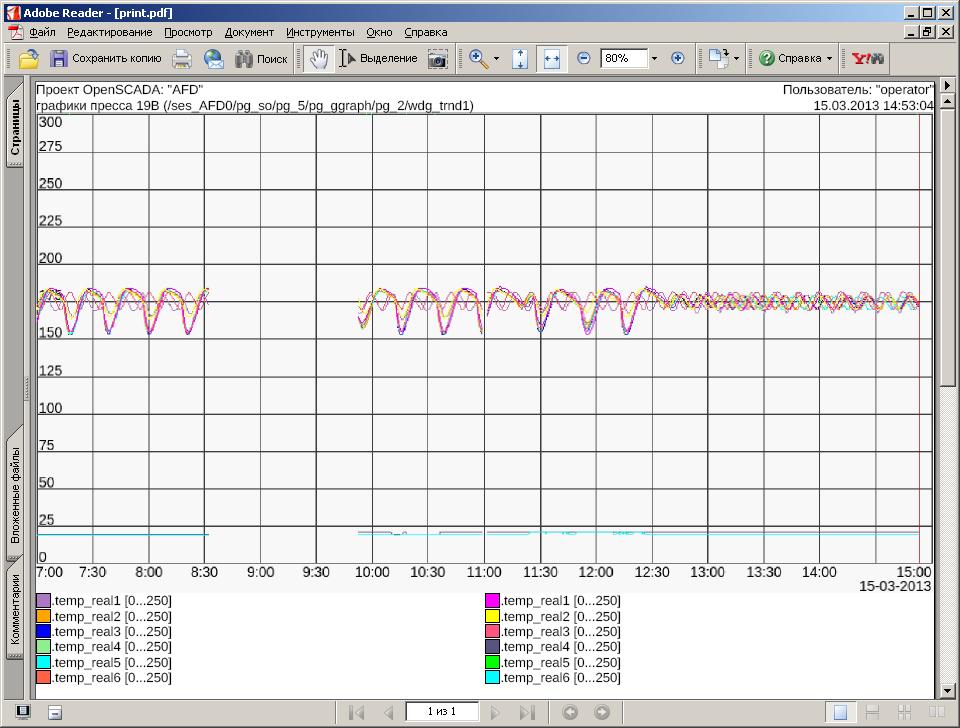Image resolution: width=960 pixels, height=728 pixels.
Task: Click the Print icon in toolbar
Action: (182, 59)
